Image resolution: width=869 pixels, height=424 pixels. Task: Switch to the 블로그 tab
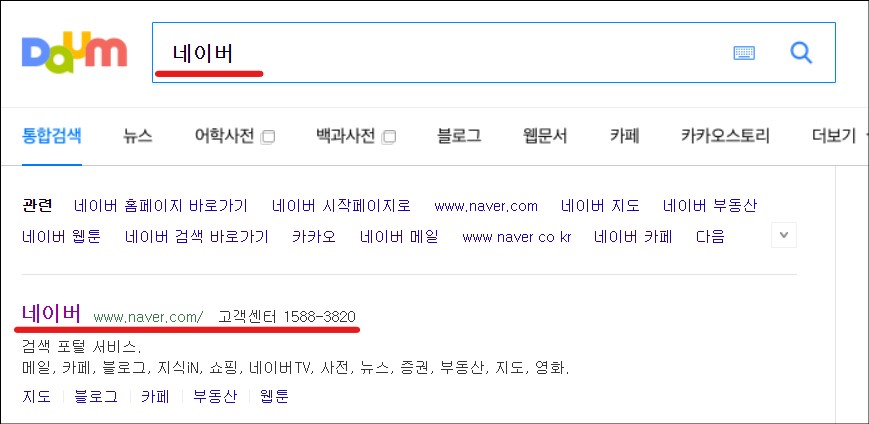459,136
